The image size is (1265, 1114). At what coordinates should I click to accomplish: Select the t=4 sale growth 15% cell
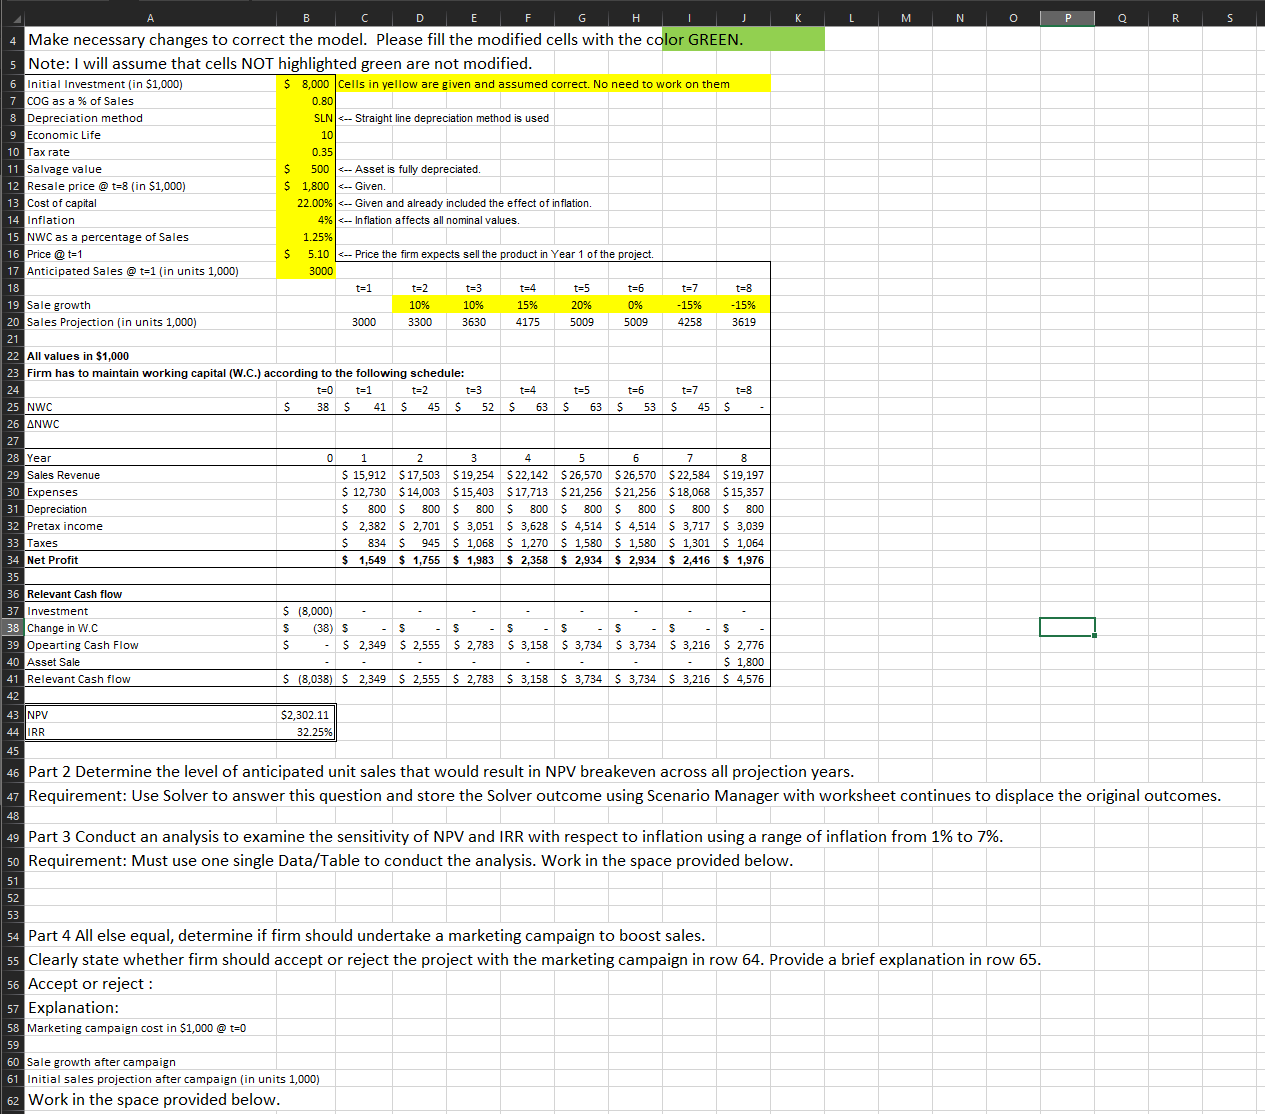(527, 305)
